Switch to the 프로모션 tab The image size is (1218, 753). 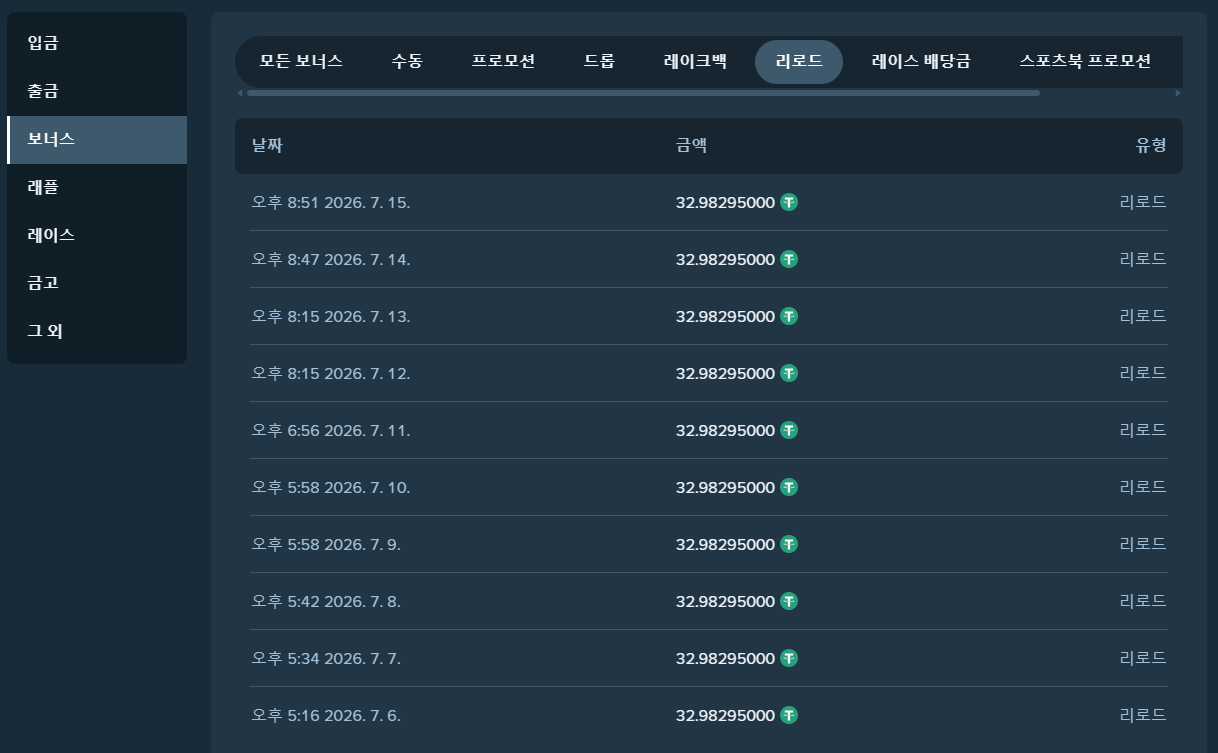pyautogui.click(x=503, y=61)
